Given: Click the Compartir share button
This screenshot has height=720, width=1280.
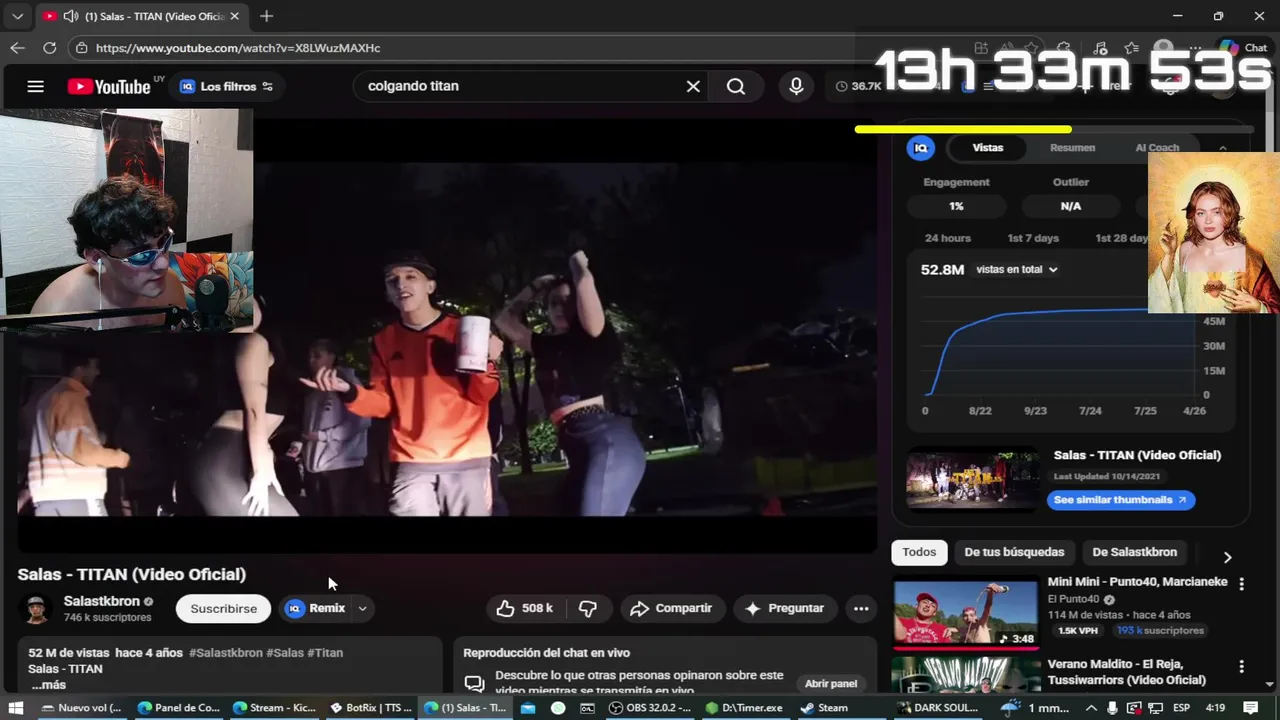Looking at the screenshot, I should (672, 608).
